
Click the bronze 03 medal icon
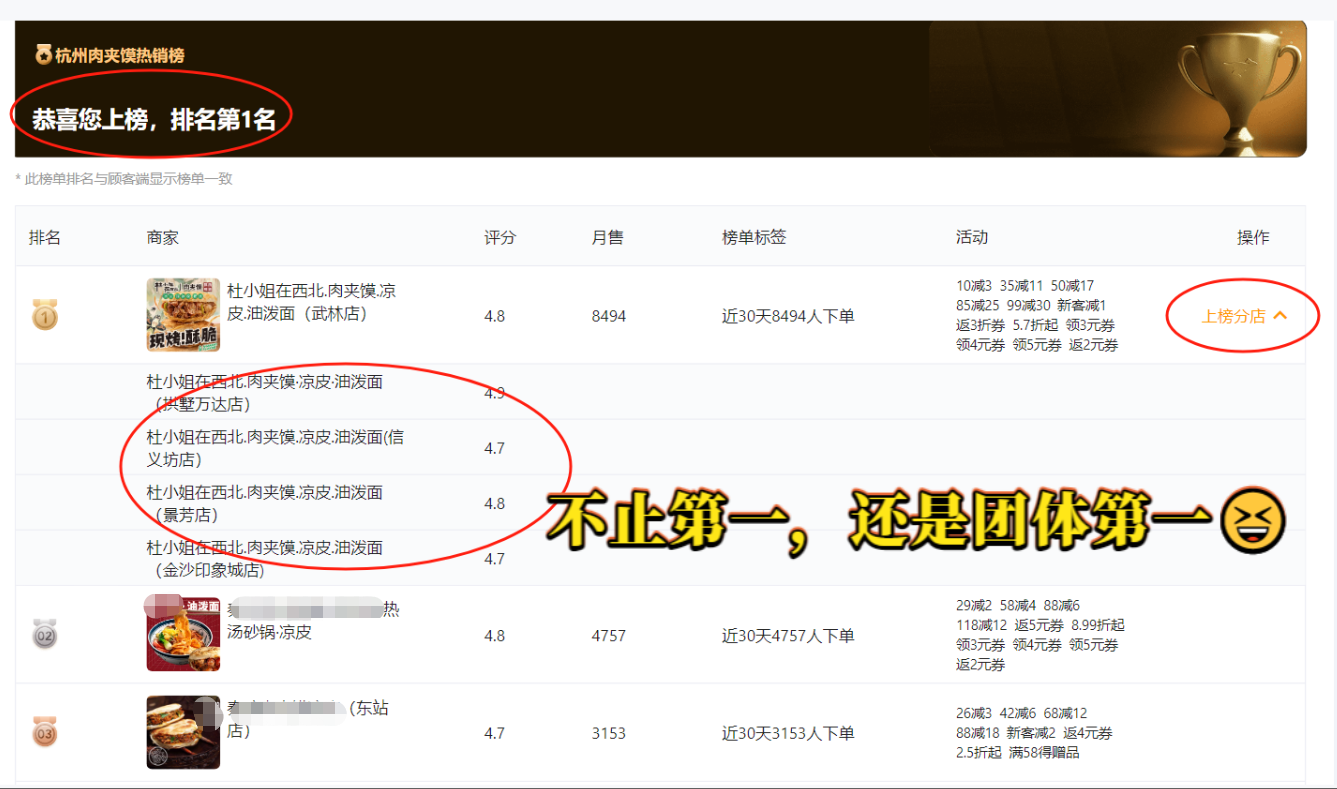click(x=42, y=732)
